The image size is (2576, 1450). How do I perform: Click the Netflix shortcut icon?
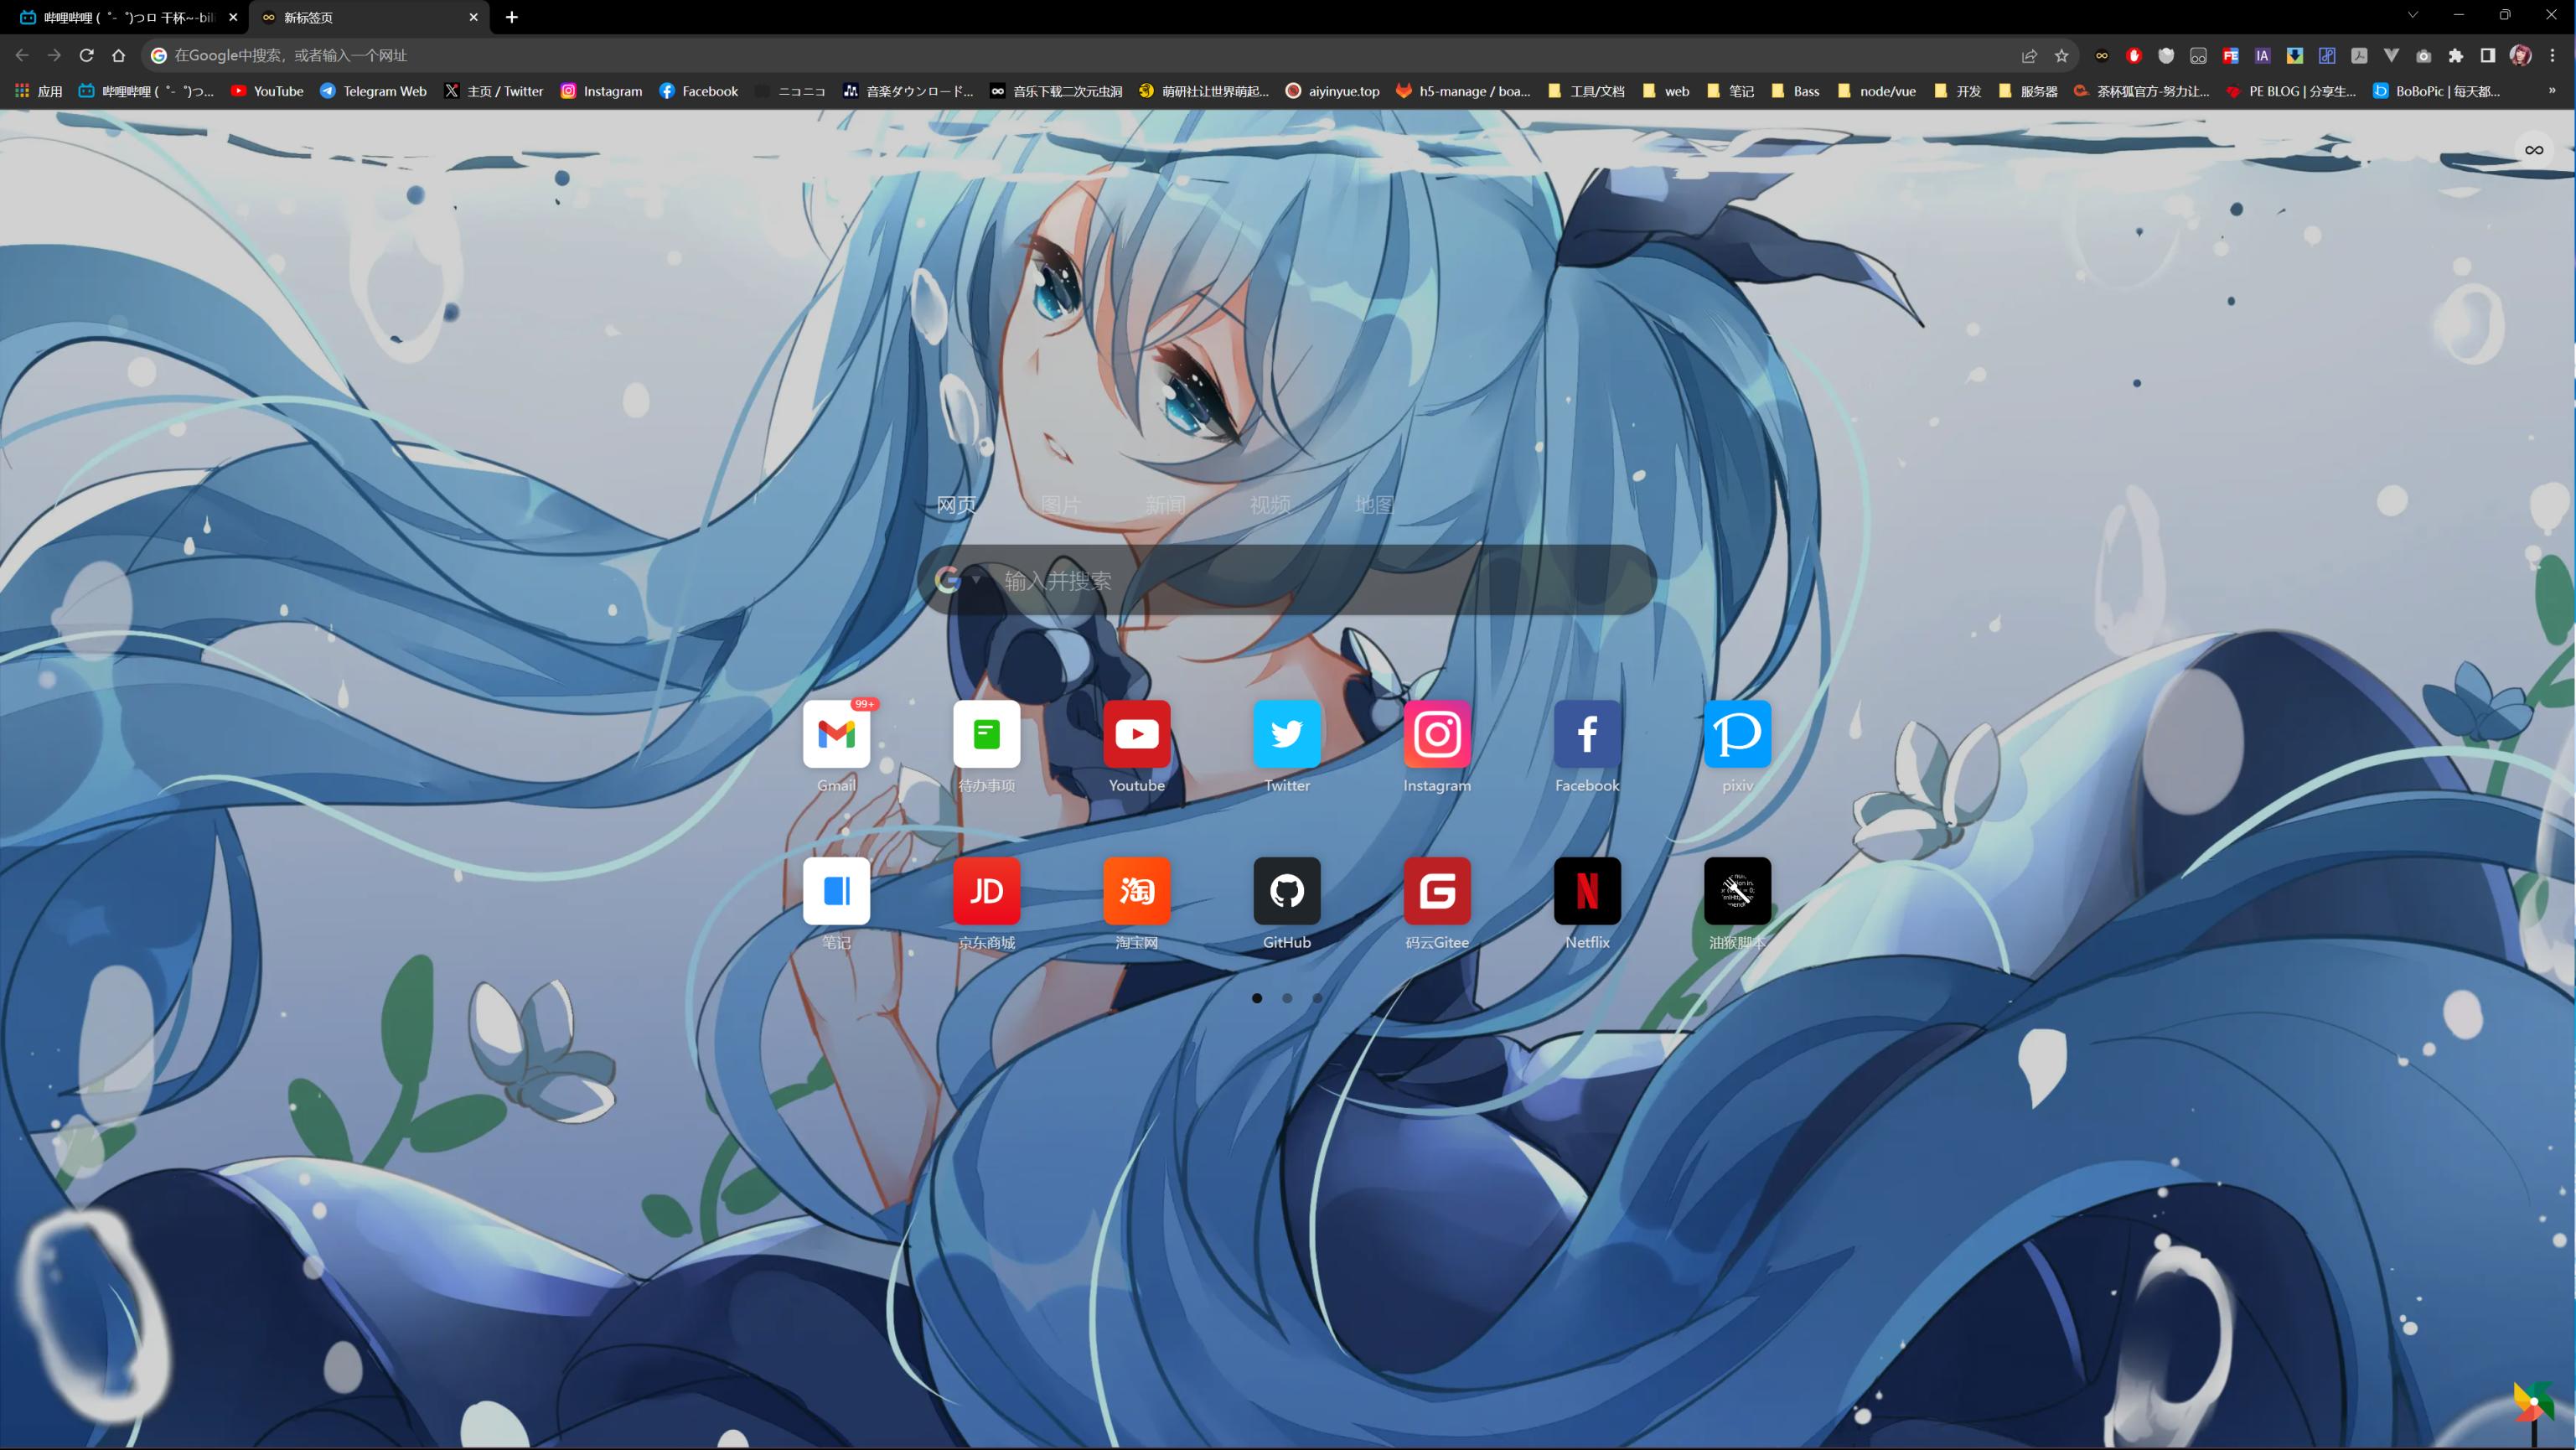pos(1586,890)
